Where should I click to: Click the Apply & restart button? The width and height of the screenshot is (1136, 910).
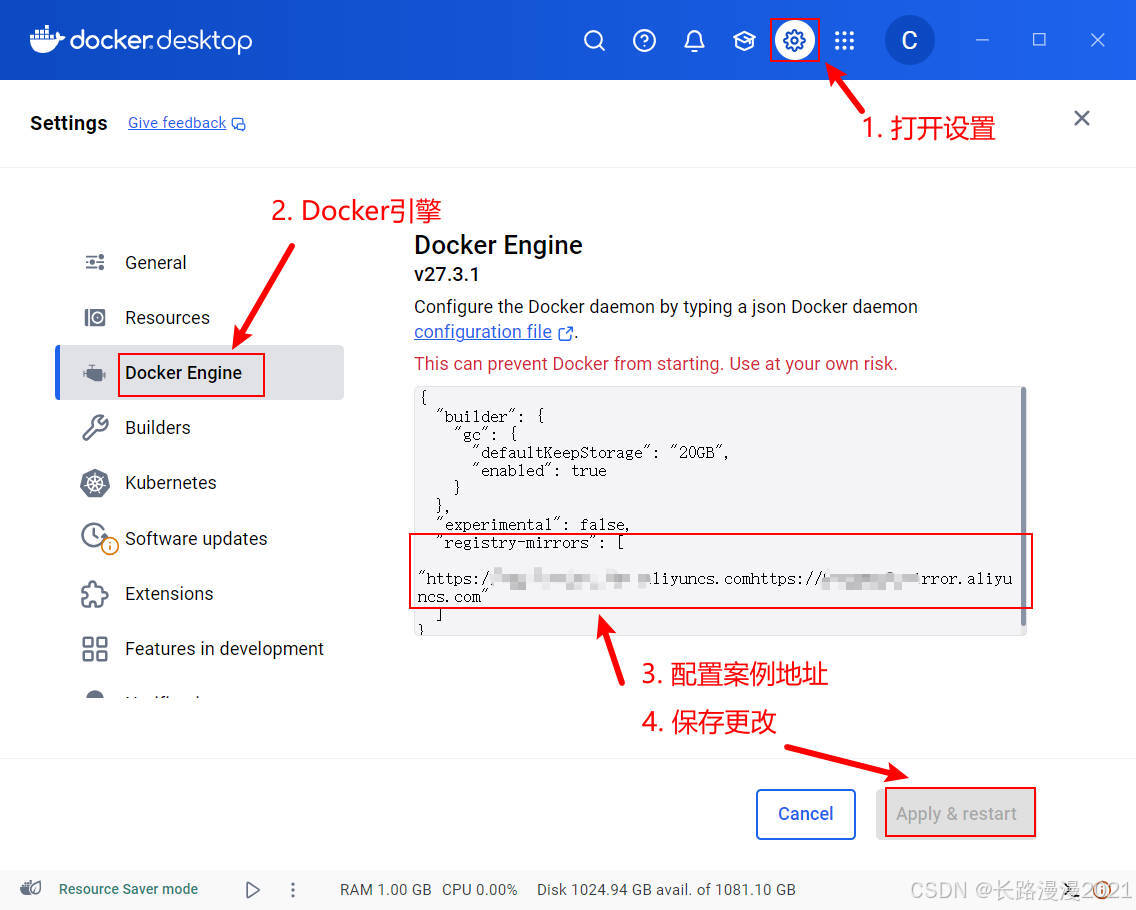956,814
